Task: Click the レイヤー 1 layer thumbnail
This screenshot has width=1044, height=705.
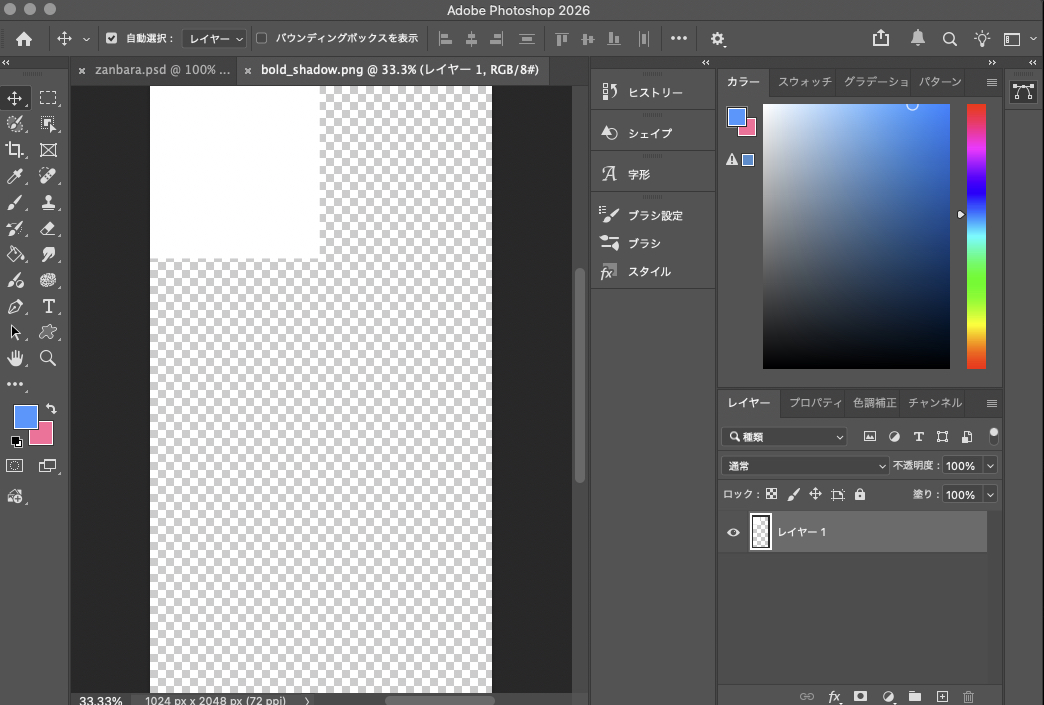Action: click(x=761, y=533)
